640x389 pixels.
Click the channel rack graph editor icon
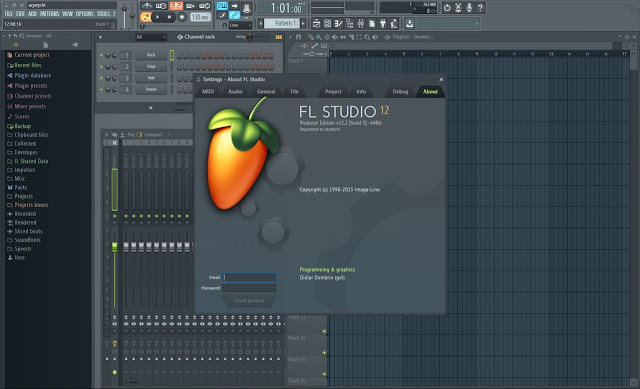tap(279, 37)
